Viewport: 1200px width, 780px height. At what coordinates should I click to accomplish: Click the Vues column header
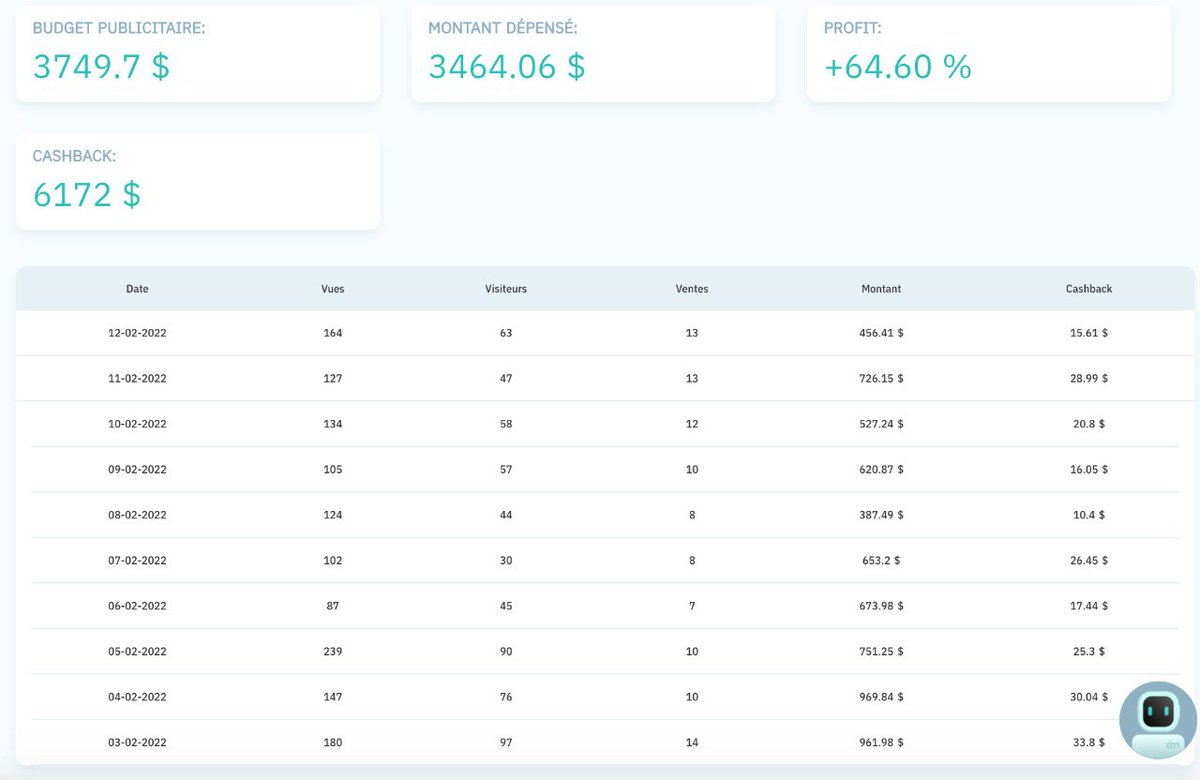tap(333, 289)
